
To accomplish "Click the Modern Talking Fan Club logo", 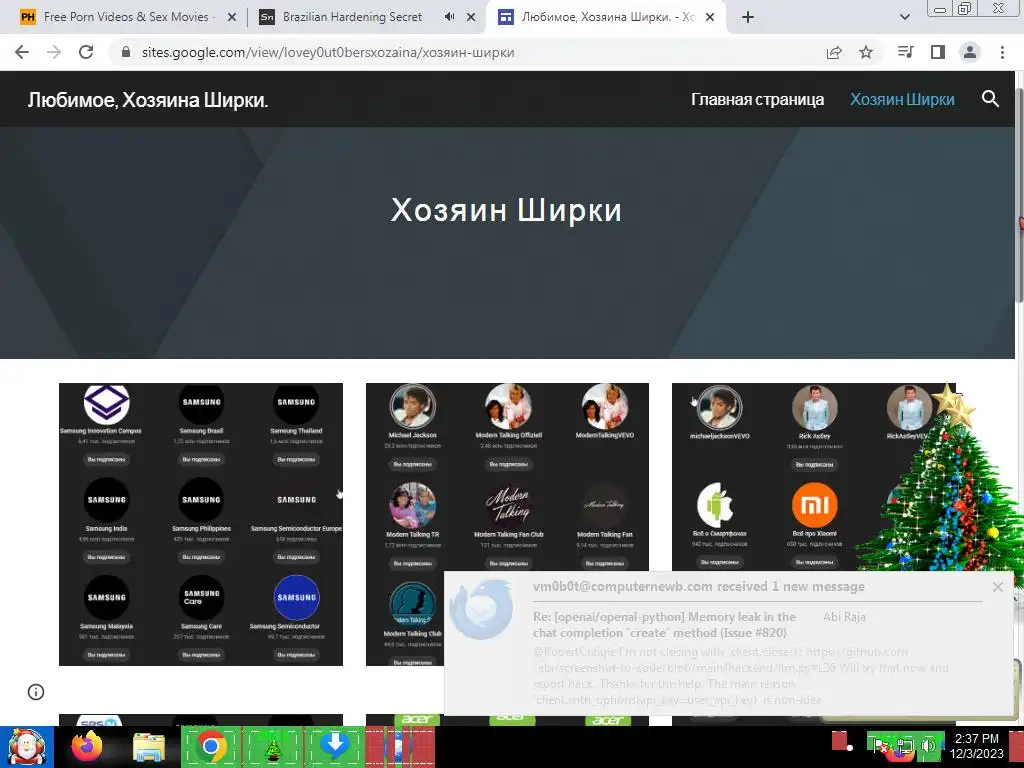I will [x=508, y=505].
